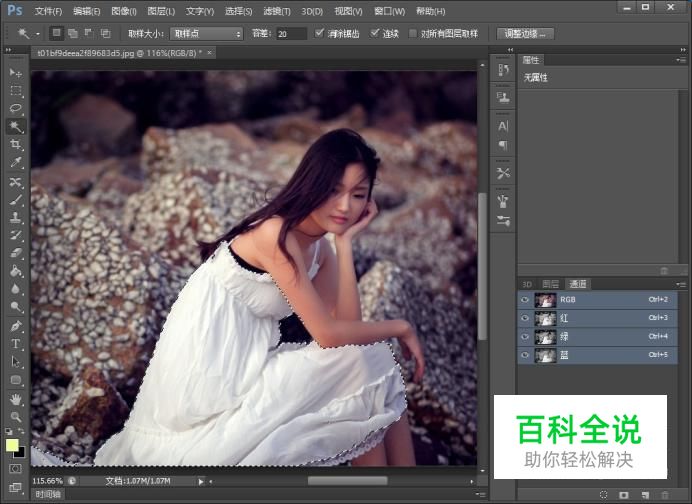
Task: Toggle the 消除锯齿 anti-alias checkbox
Action: [319, 33]
